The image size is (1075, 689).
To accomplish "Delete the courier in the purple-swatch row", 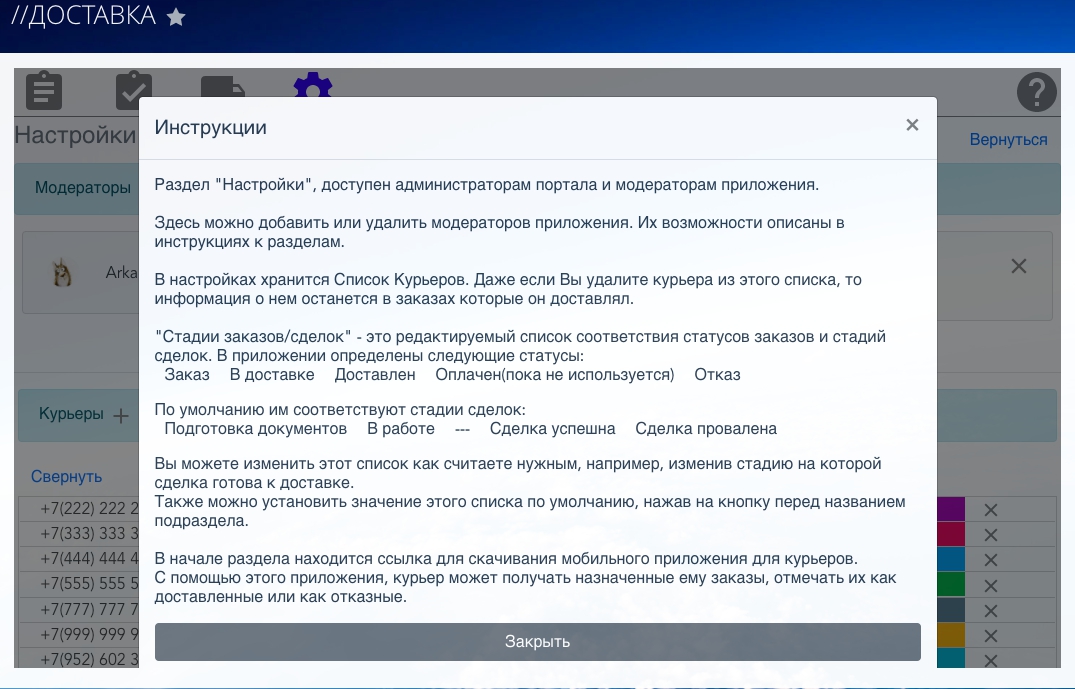I will pyautogui.click(x=991, y=509).
